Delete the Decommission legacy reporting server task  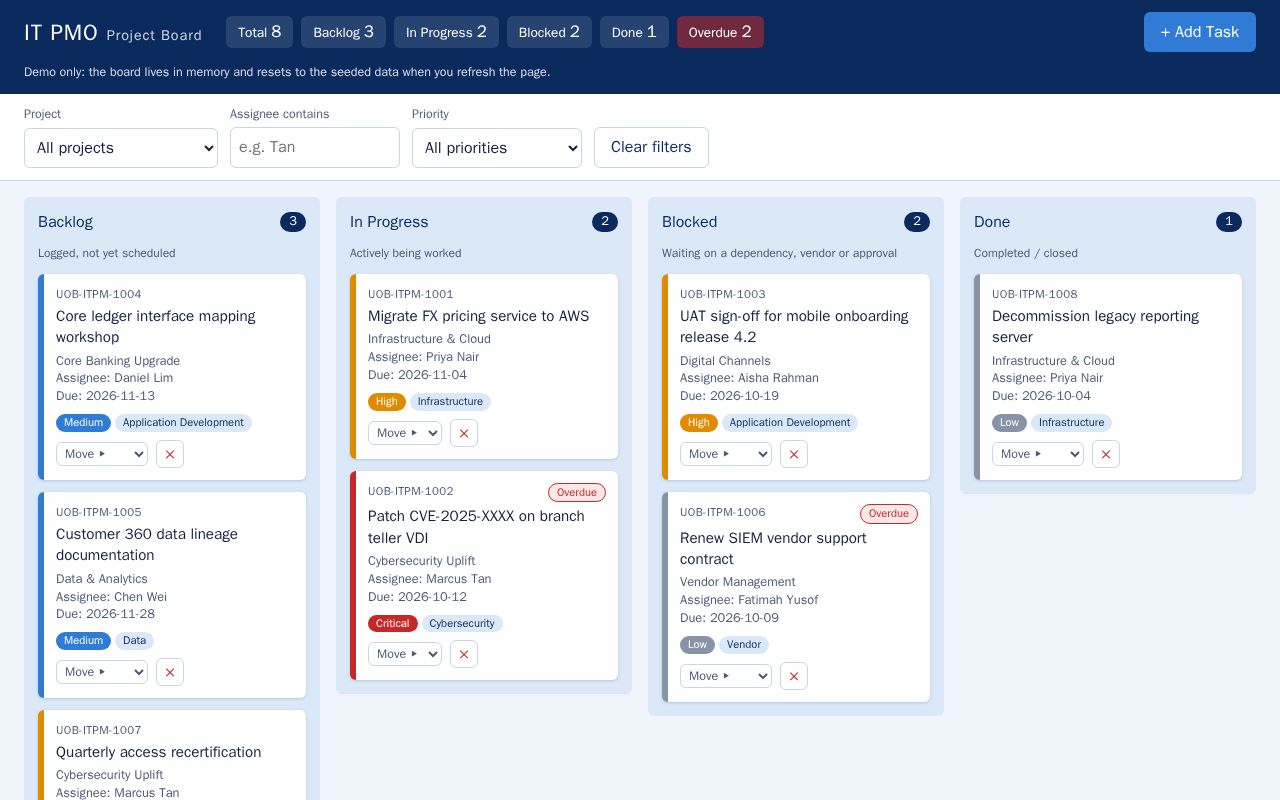[x=1106, y=454]
